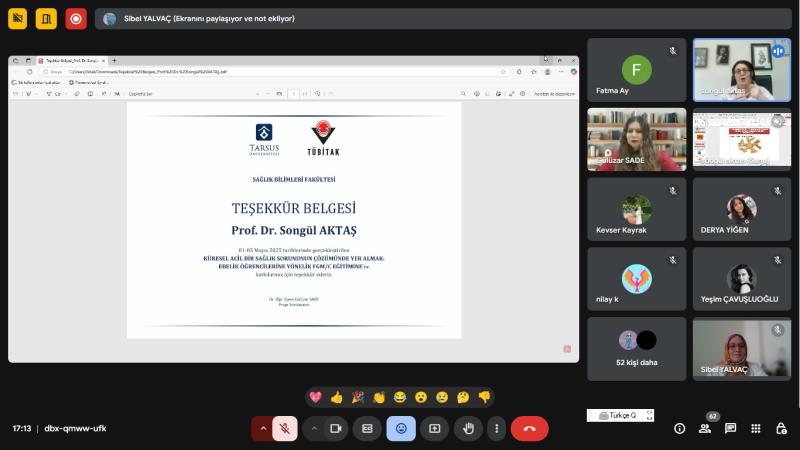Click the dbx-qmww-ufk meeting code

75,429
